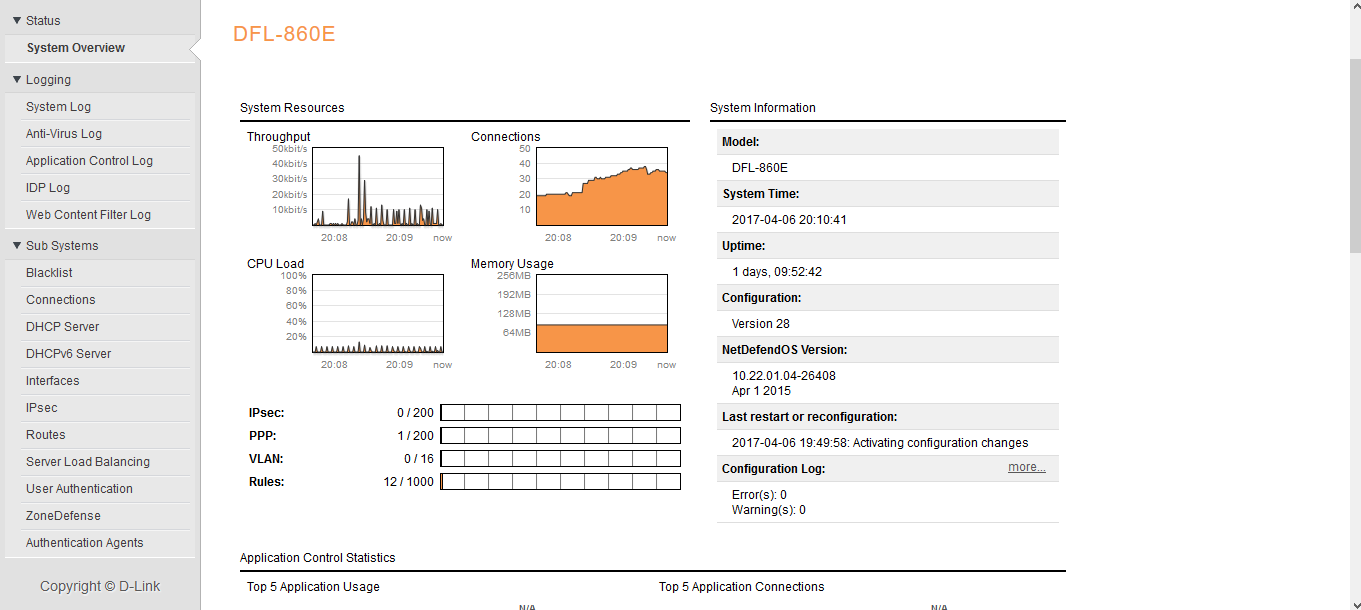The image size is (1361, 610).
Task: Click the Warning(s): 0 text
Action: [x=769, y=510]
